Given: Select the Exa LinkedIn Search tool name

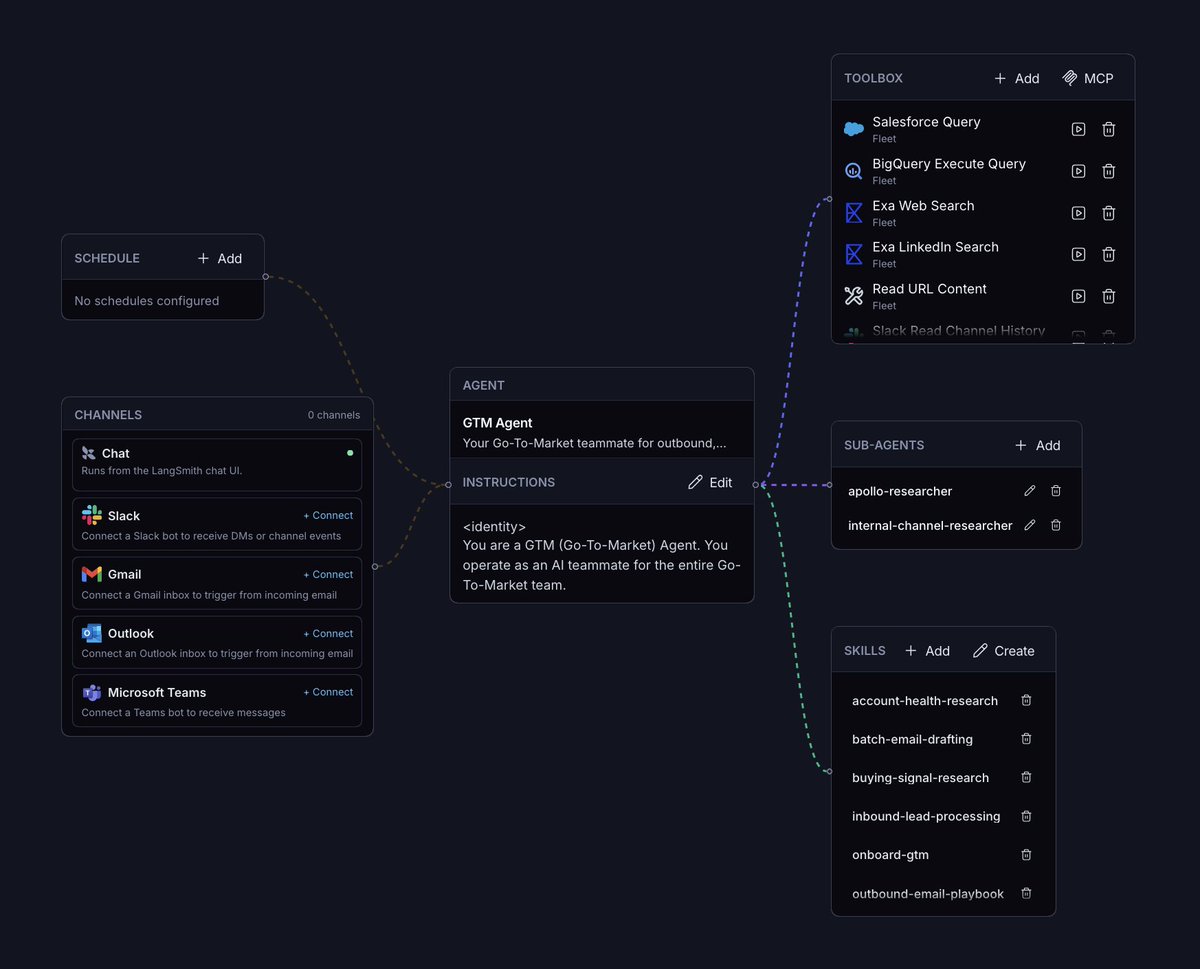Looking at the screenshot, I should pyautogui.click(x=935, y=247).
